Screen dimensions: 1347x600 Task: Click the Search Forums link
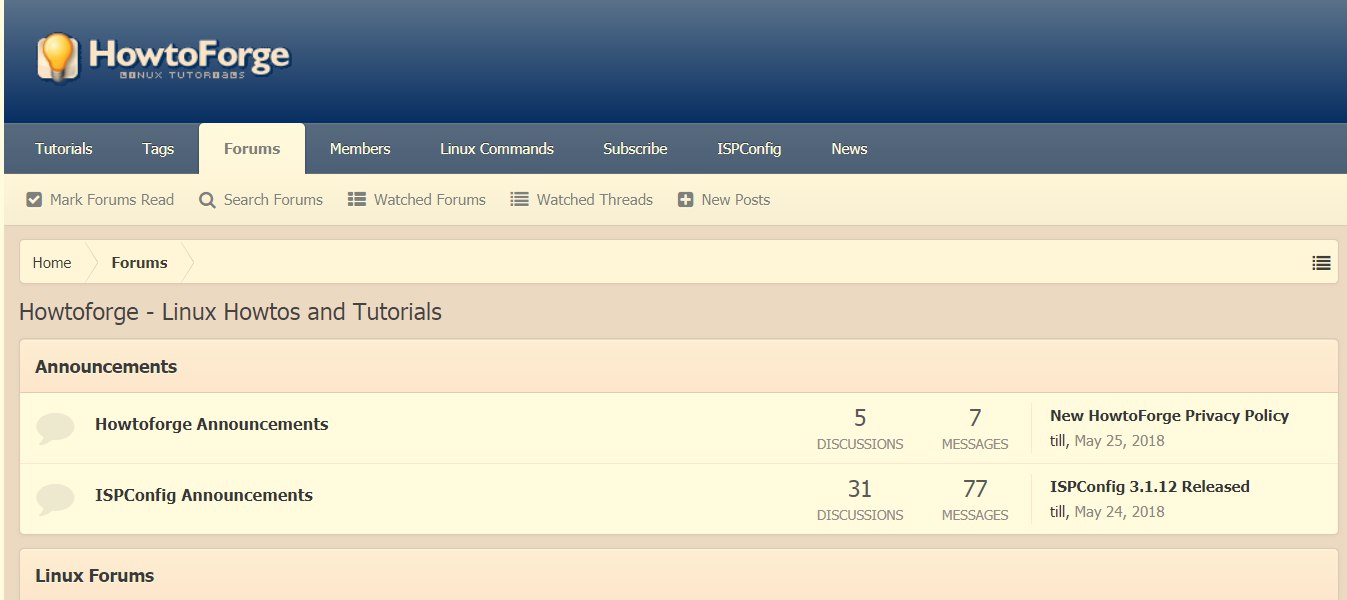click(x=273, y=200)
